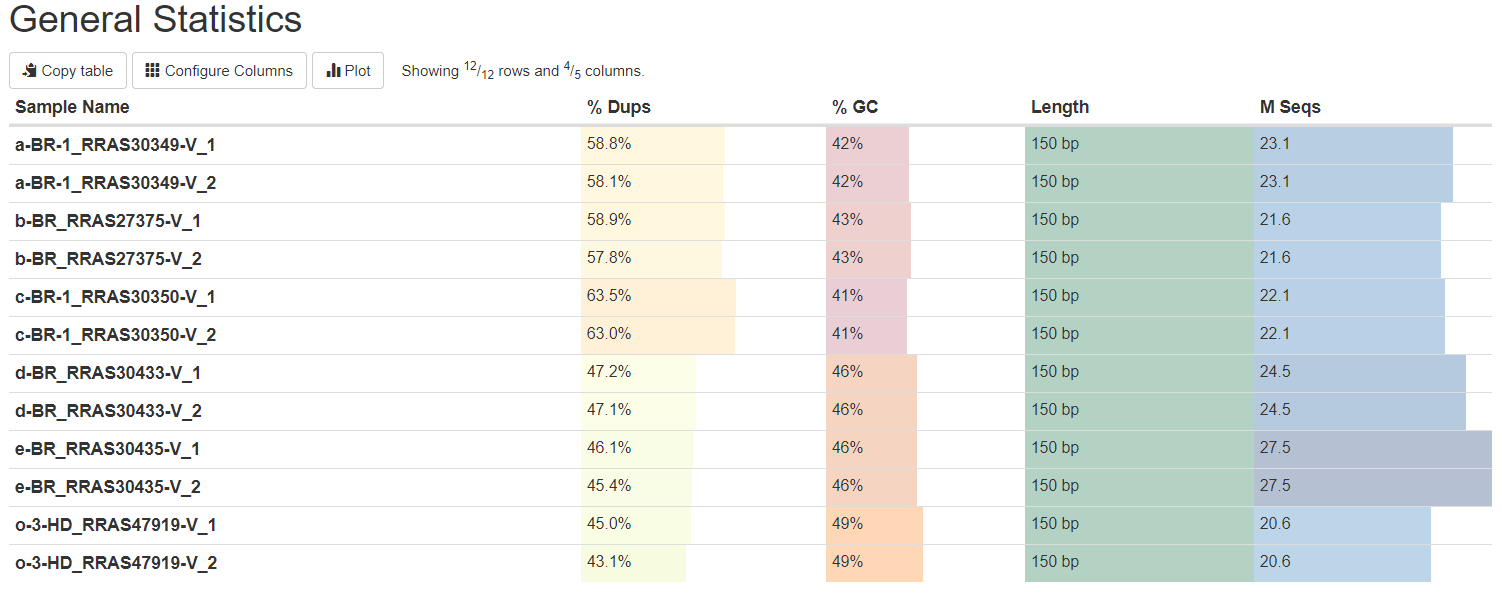Click sample name e-BR_RRAS30435-V_2
This screenshot has height=595, width=1502.
click(x=108, y=487)
